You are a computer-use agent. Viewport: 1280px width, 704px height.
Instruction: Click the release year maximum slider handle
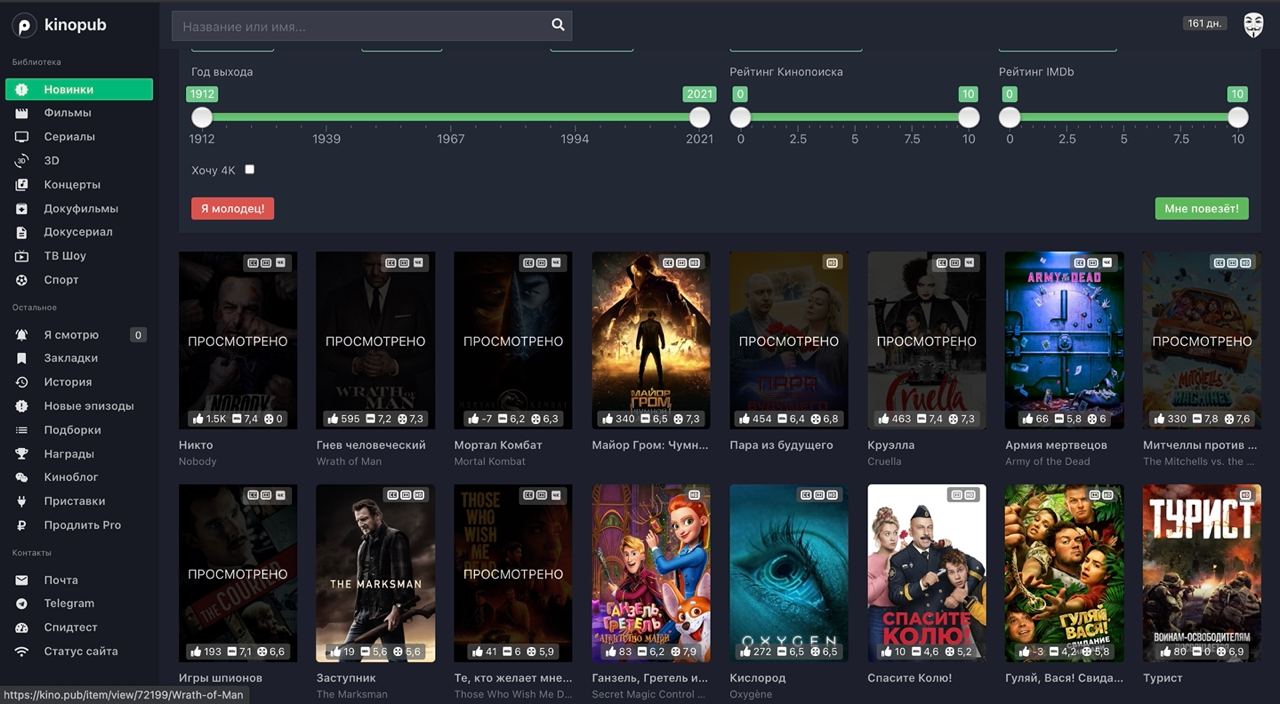pos(700,117)
